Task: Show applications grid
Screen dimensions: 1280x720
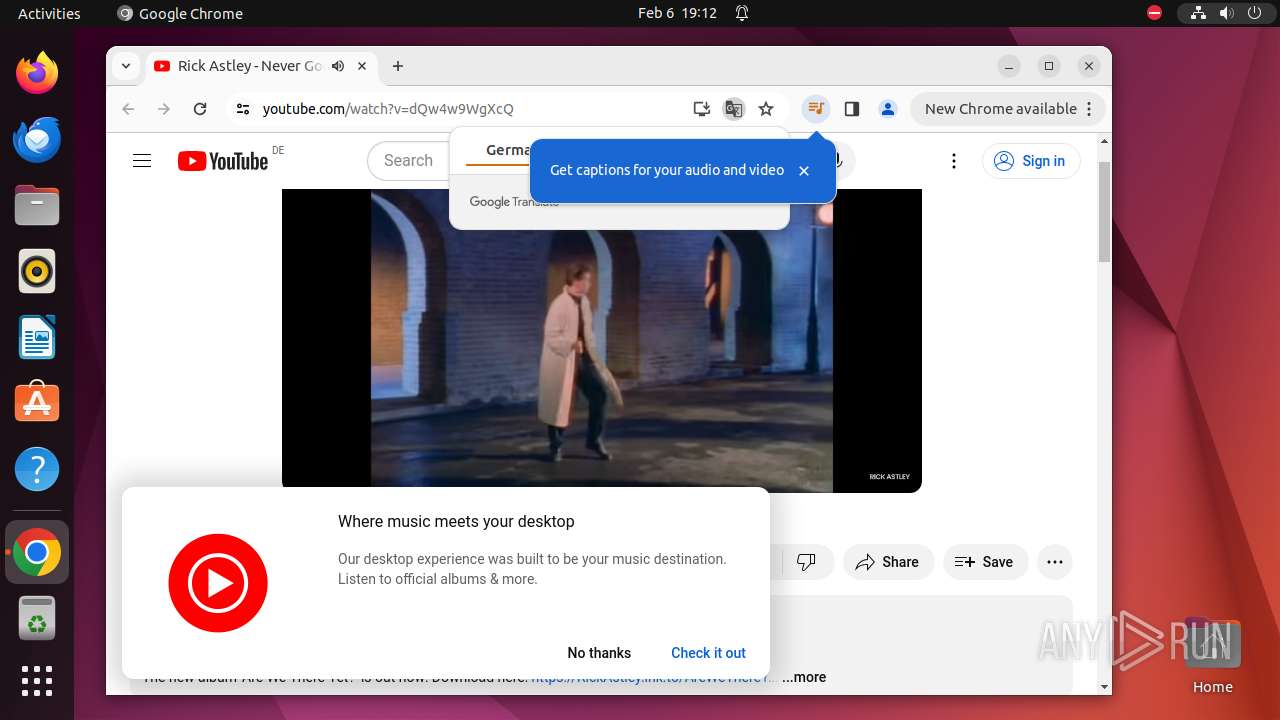Action: (37, 681)
